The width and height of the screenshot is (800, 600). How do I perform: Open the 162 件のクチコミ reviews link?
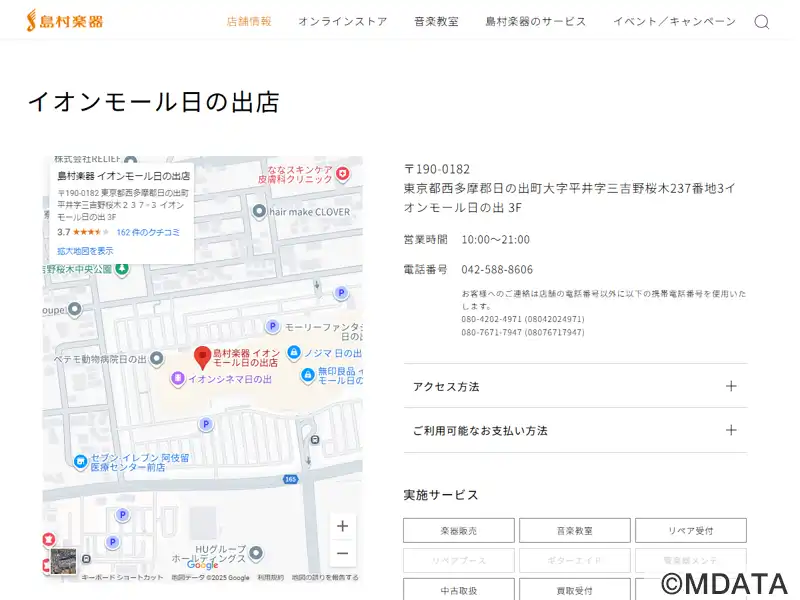click(x=148, y=232)
